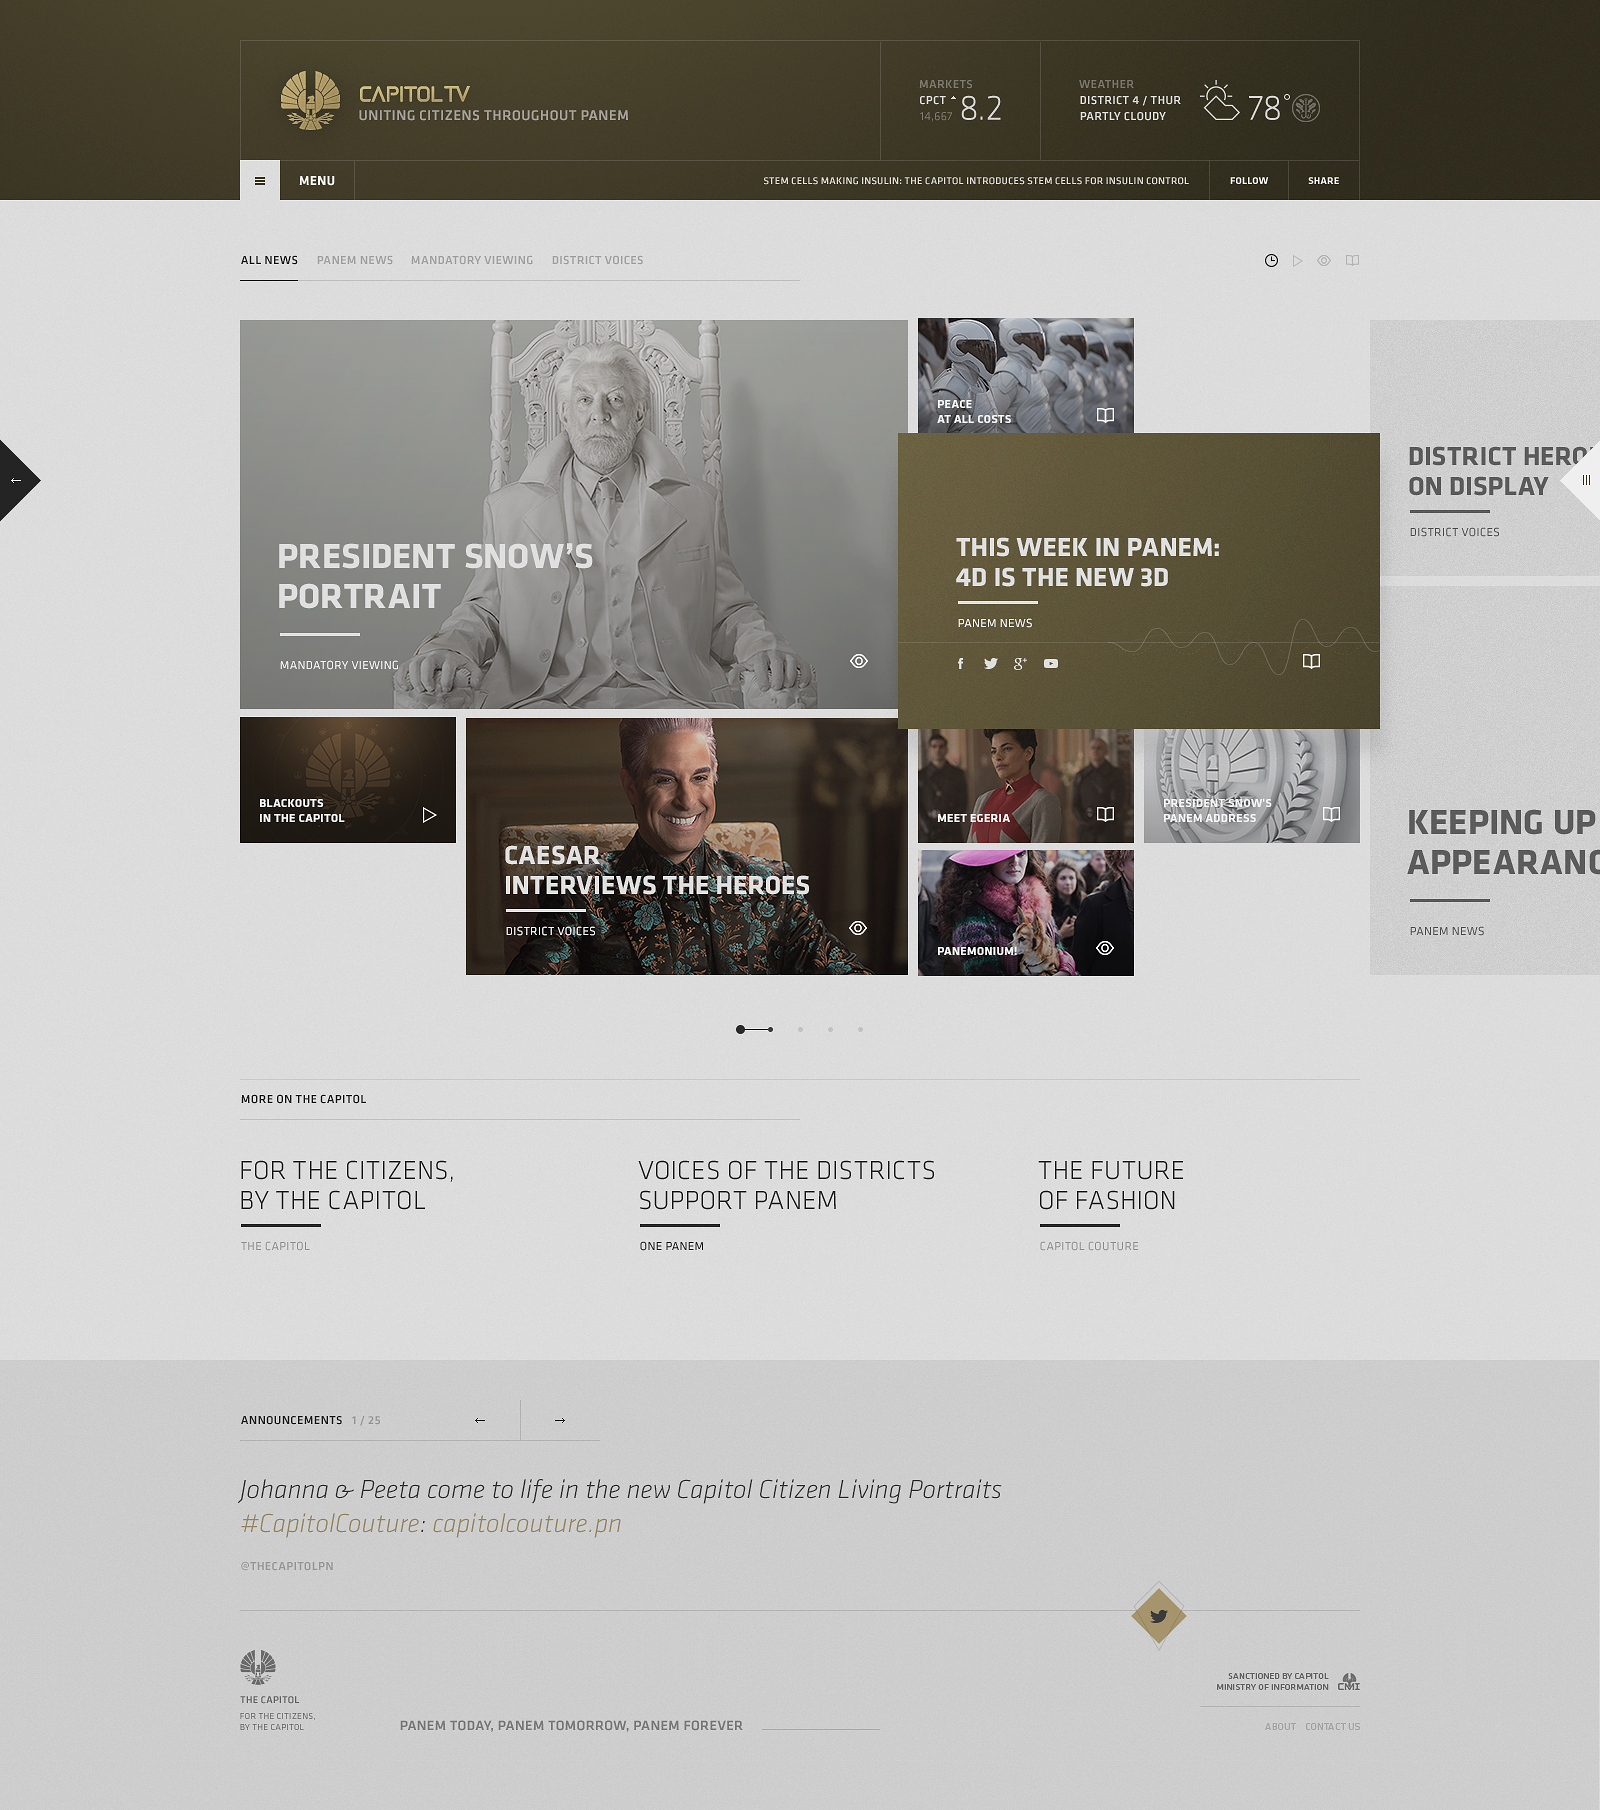Viewport: 1600px width, 1810px height.
Task: Click the book icon on President Snow's Panem Address
Action: (1331, 814)
